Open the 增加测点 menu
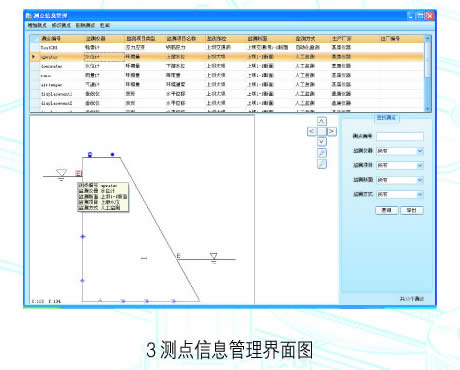Viewport: 460px width, 370px height. pyautogui.click(x=37, y=25)
